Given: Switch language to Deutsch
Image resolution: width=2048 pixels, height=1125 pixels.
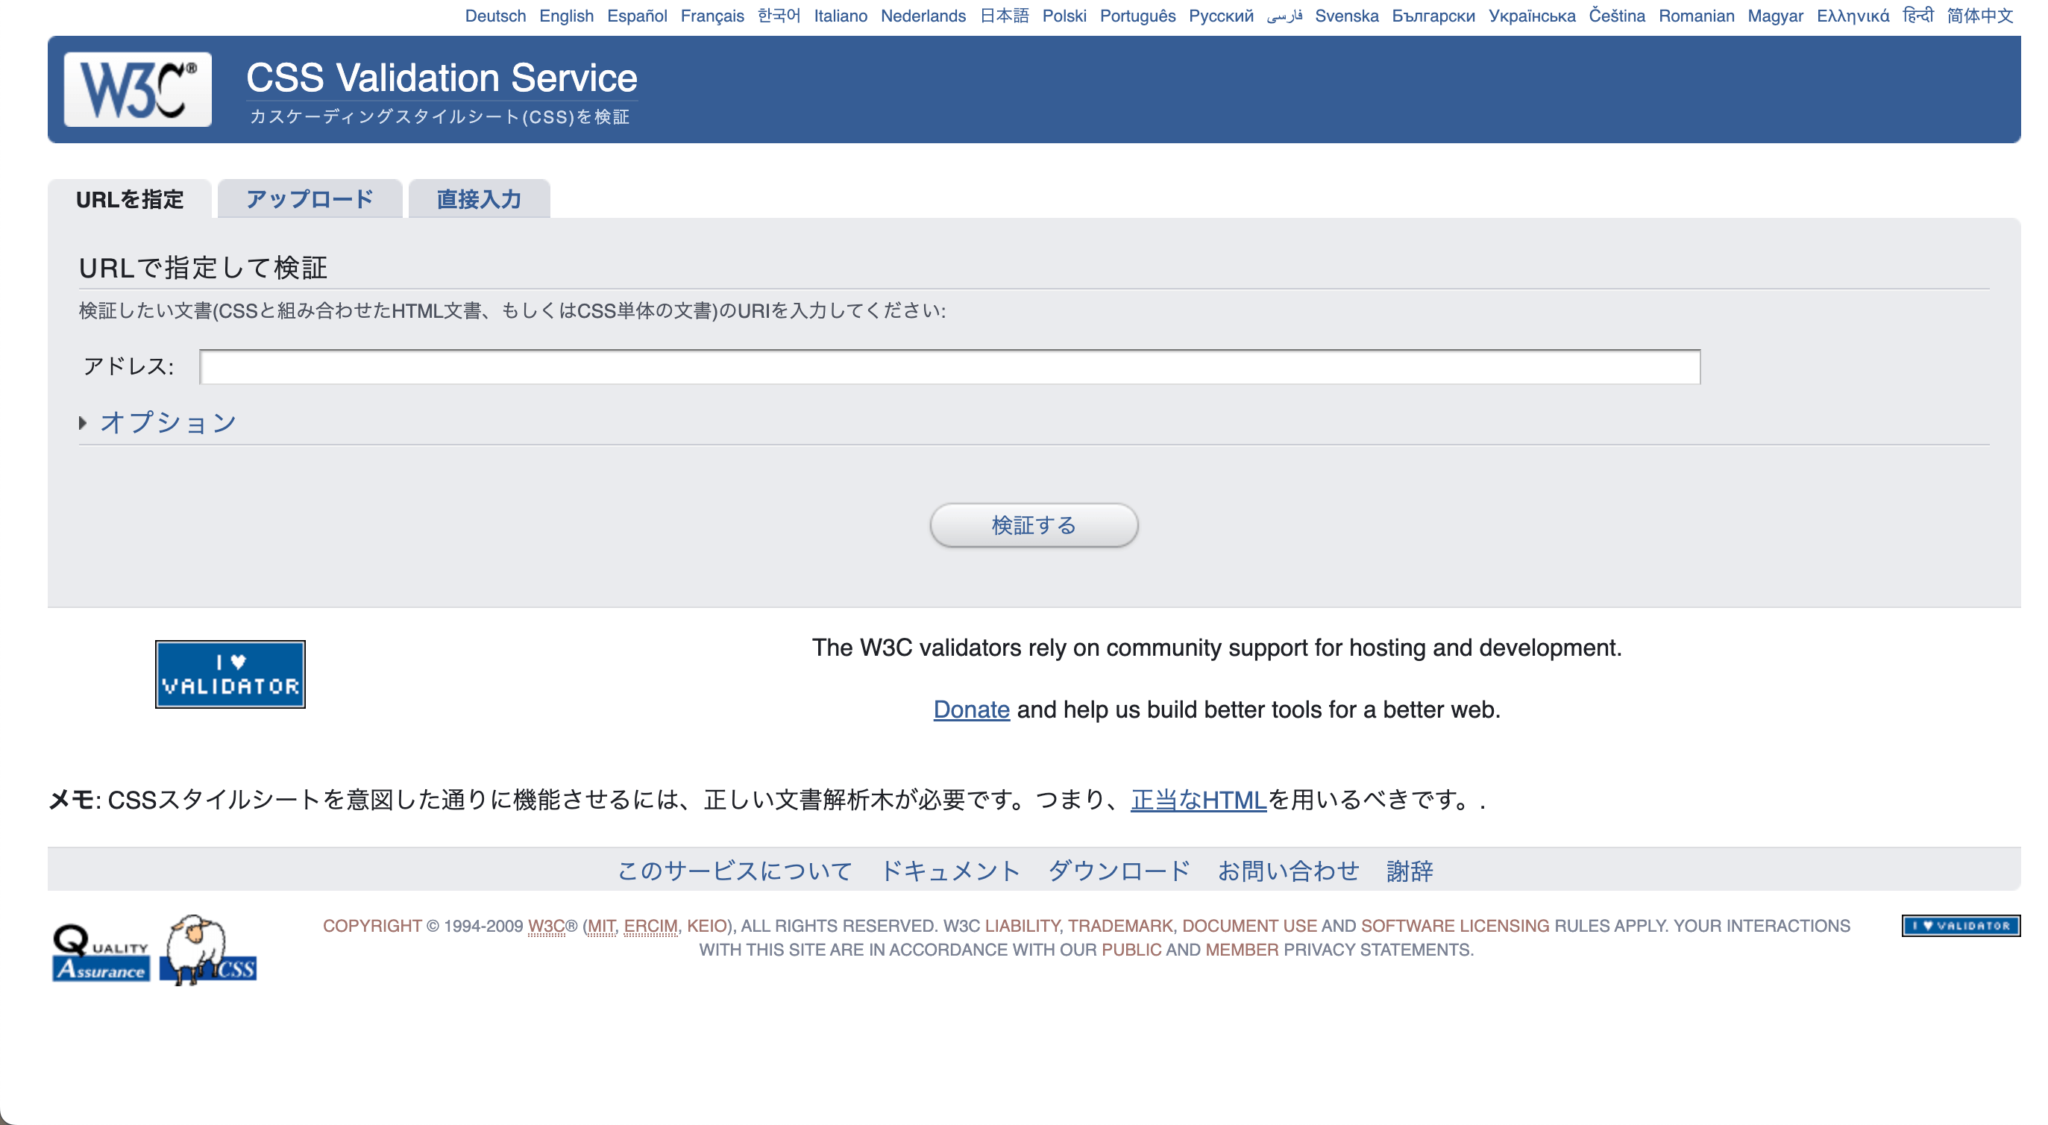Looking at the screenshot, I should 495,16.
